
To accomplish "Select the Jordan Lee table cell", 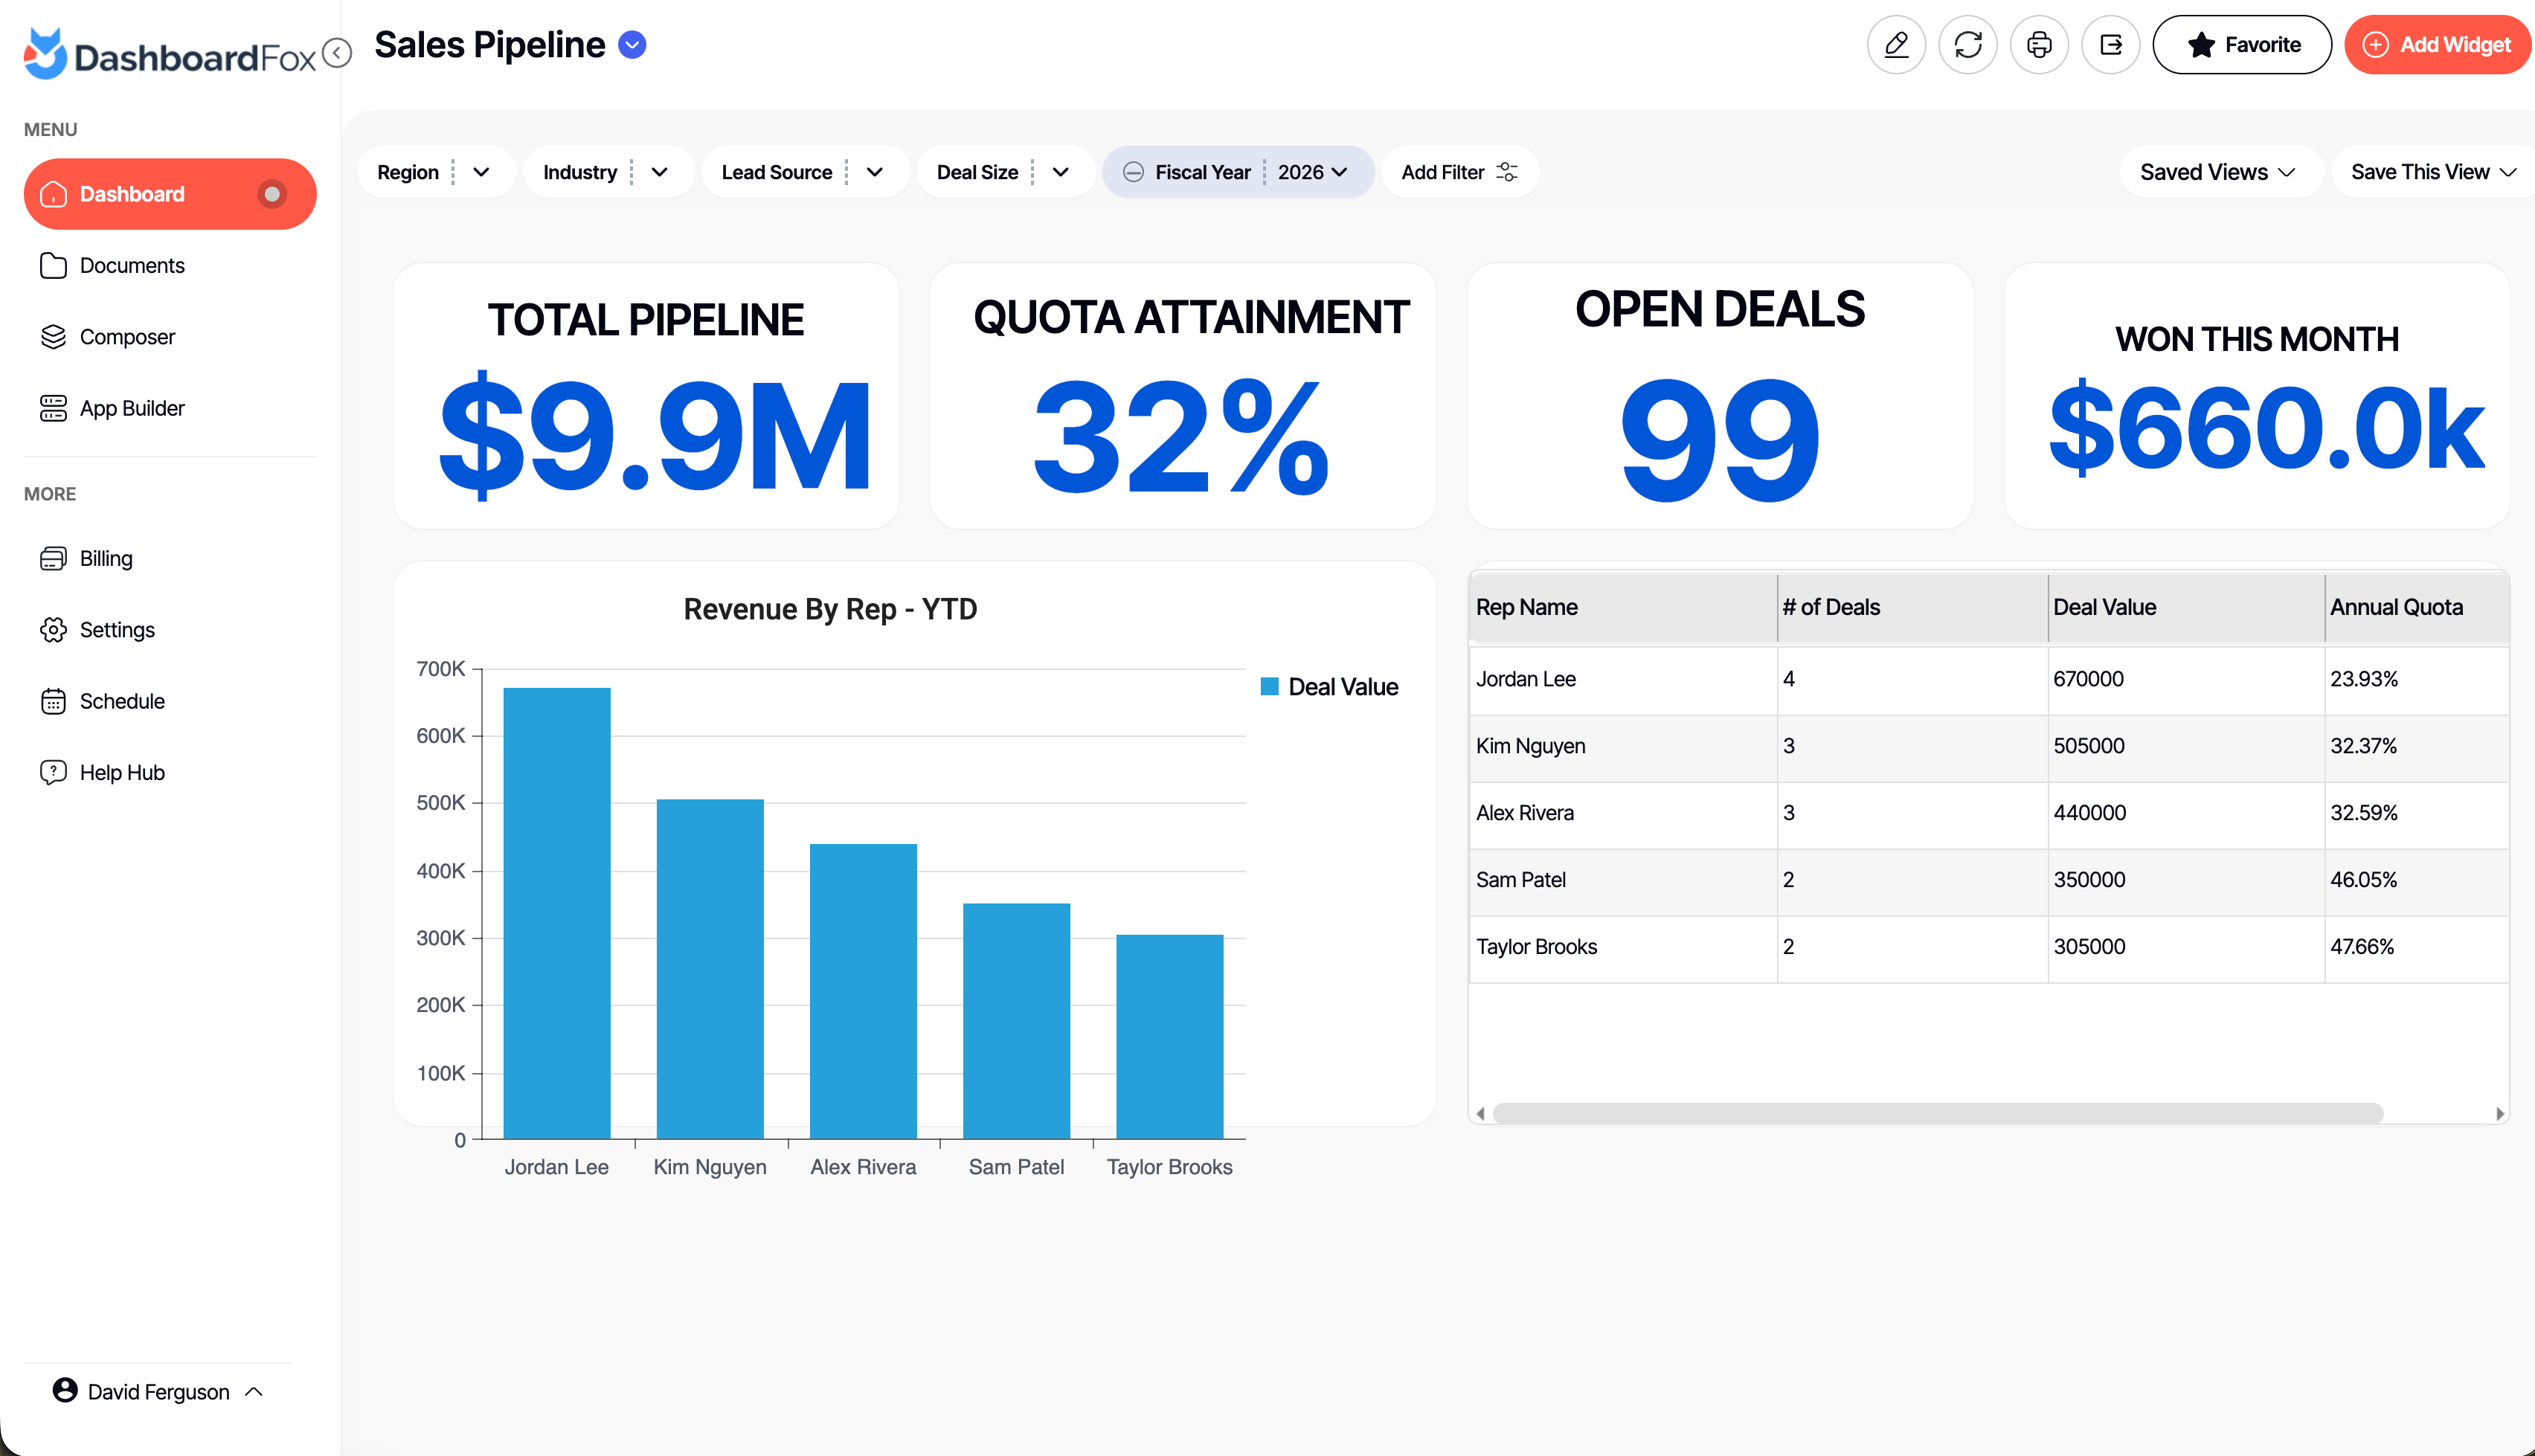I will tap(1622, 679).
